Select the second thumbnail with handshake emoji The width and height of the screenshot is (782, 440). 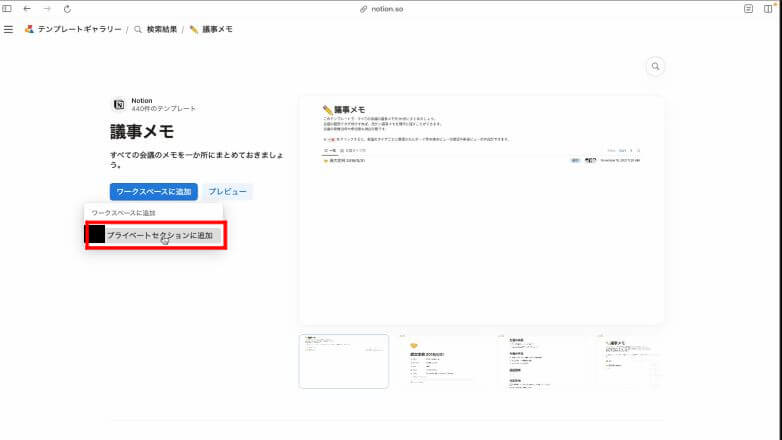pyautogui.click(x=443, y=361)
